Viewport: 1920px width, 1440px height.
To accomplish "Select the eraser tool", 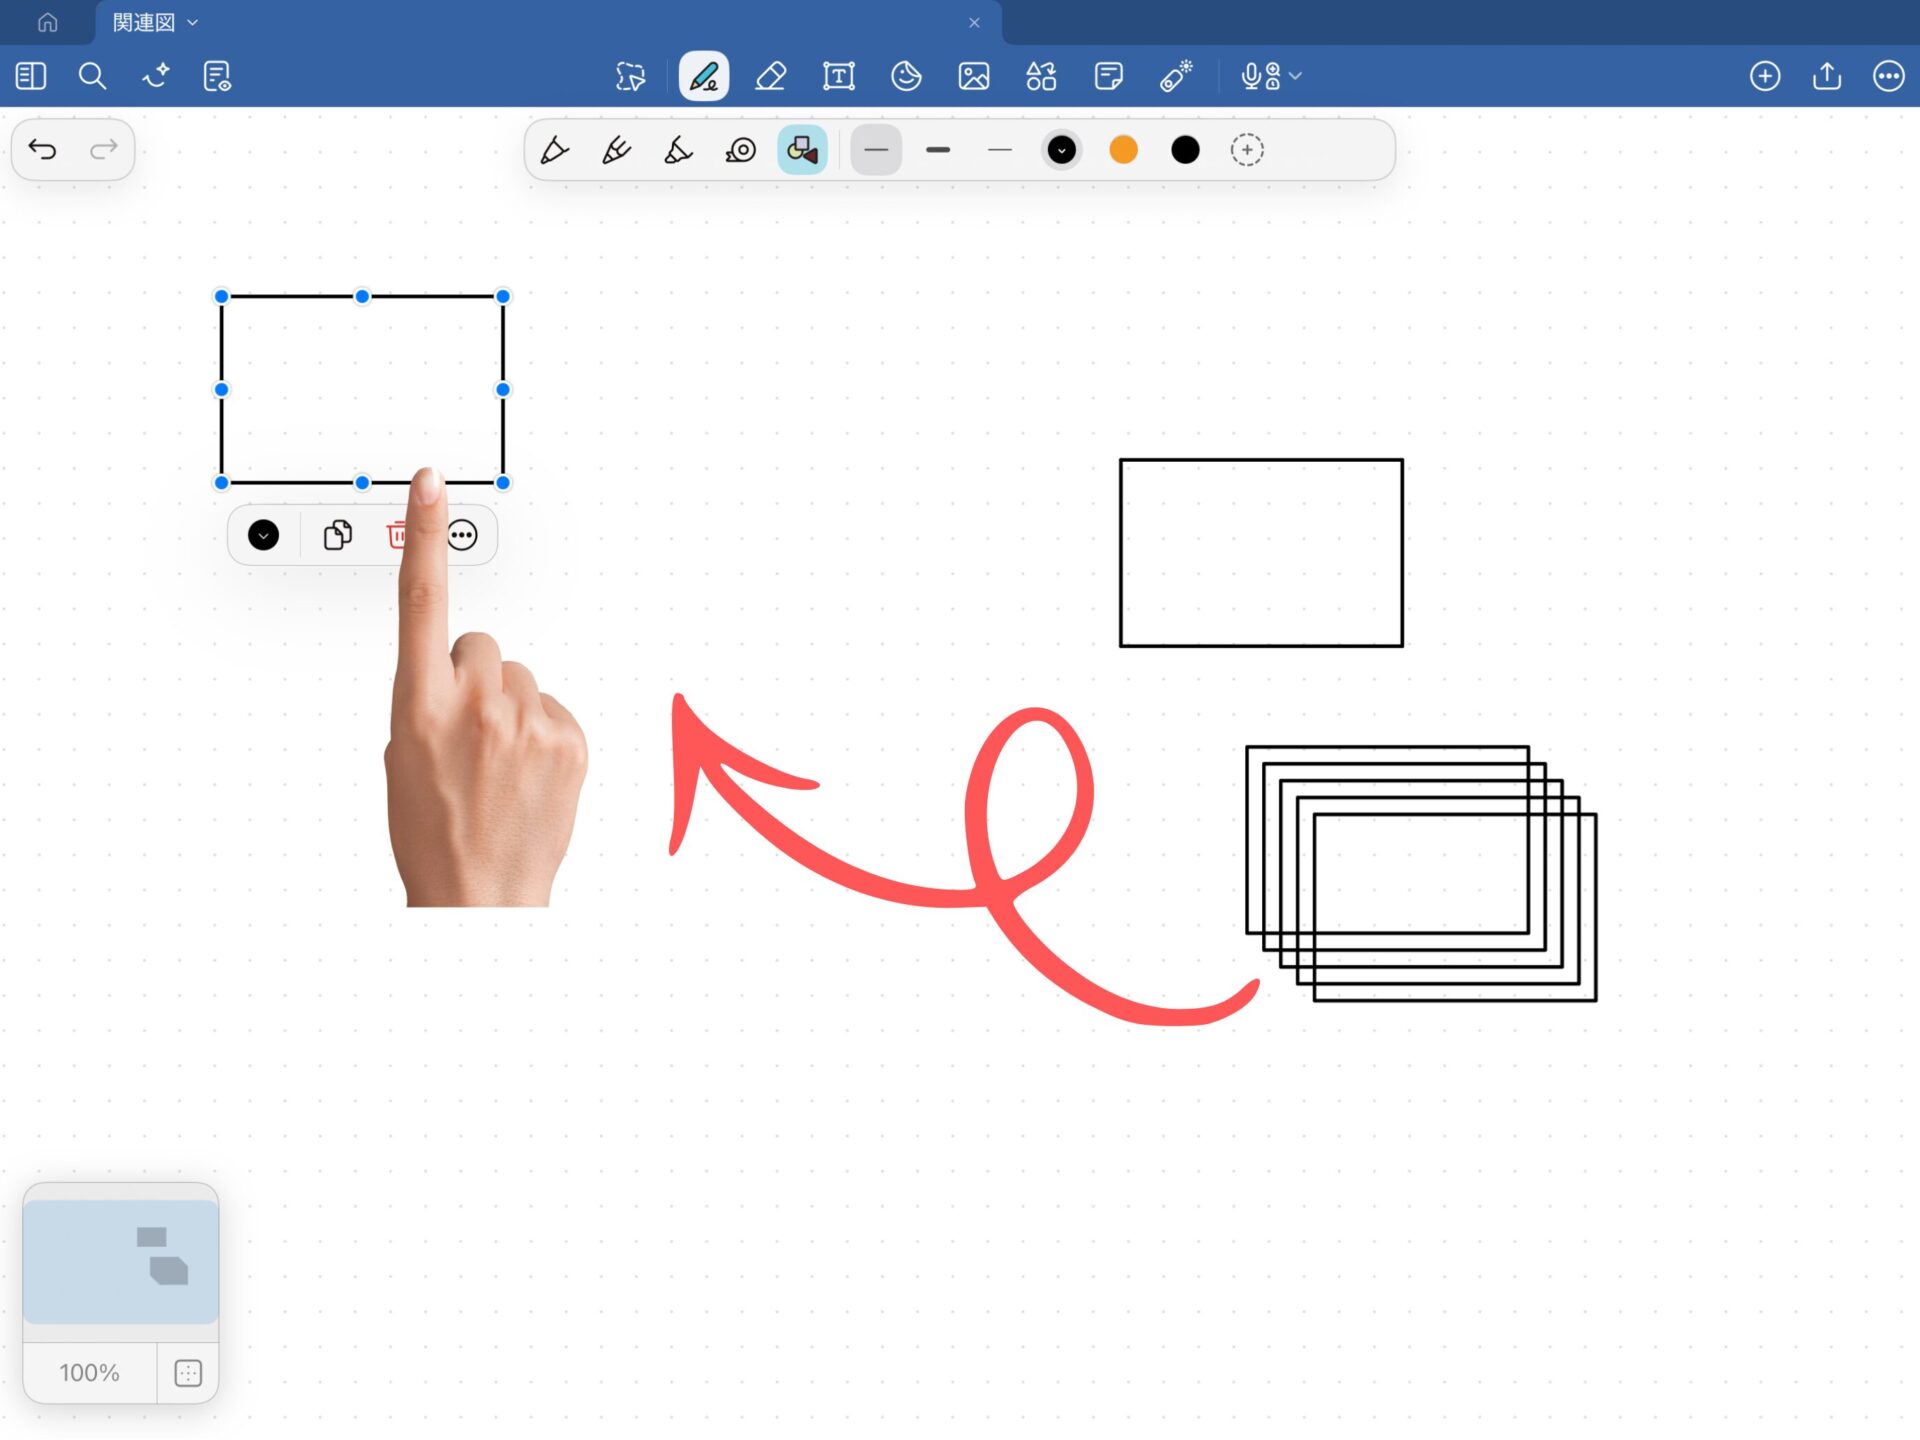I will coord(770,76).
